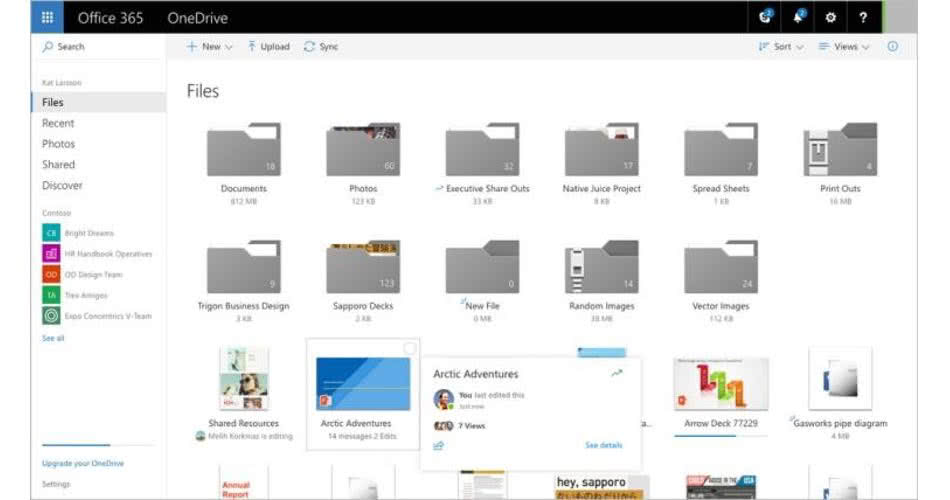Image resolution: width=950 pixels, height=500 pixels.
Task: Click 7 Views in hover card
Action: (471, 426)
